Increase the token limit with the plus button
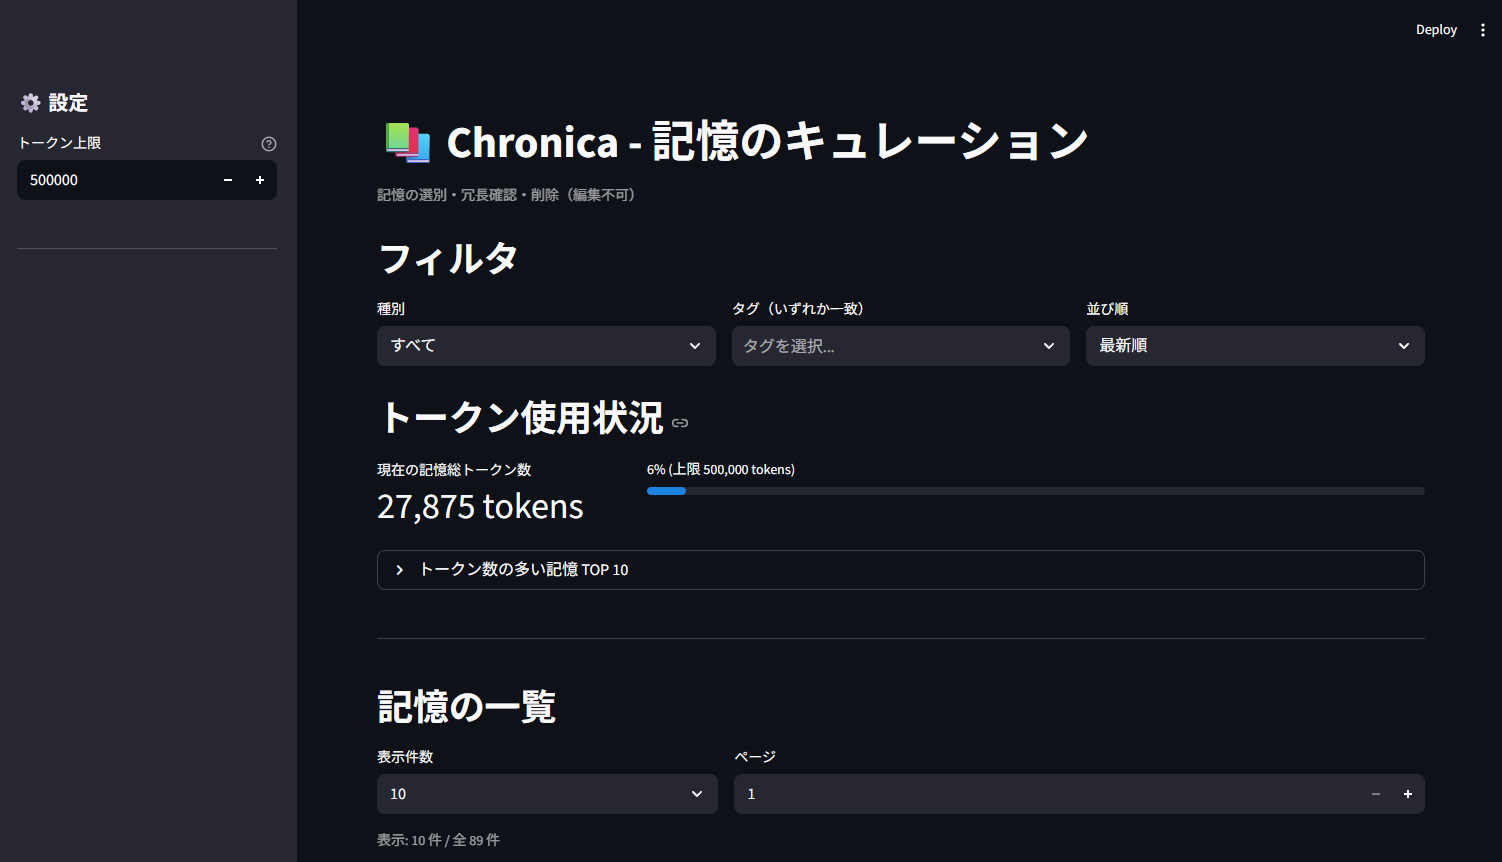 pyautogui.click(x=260, y=180)
